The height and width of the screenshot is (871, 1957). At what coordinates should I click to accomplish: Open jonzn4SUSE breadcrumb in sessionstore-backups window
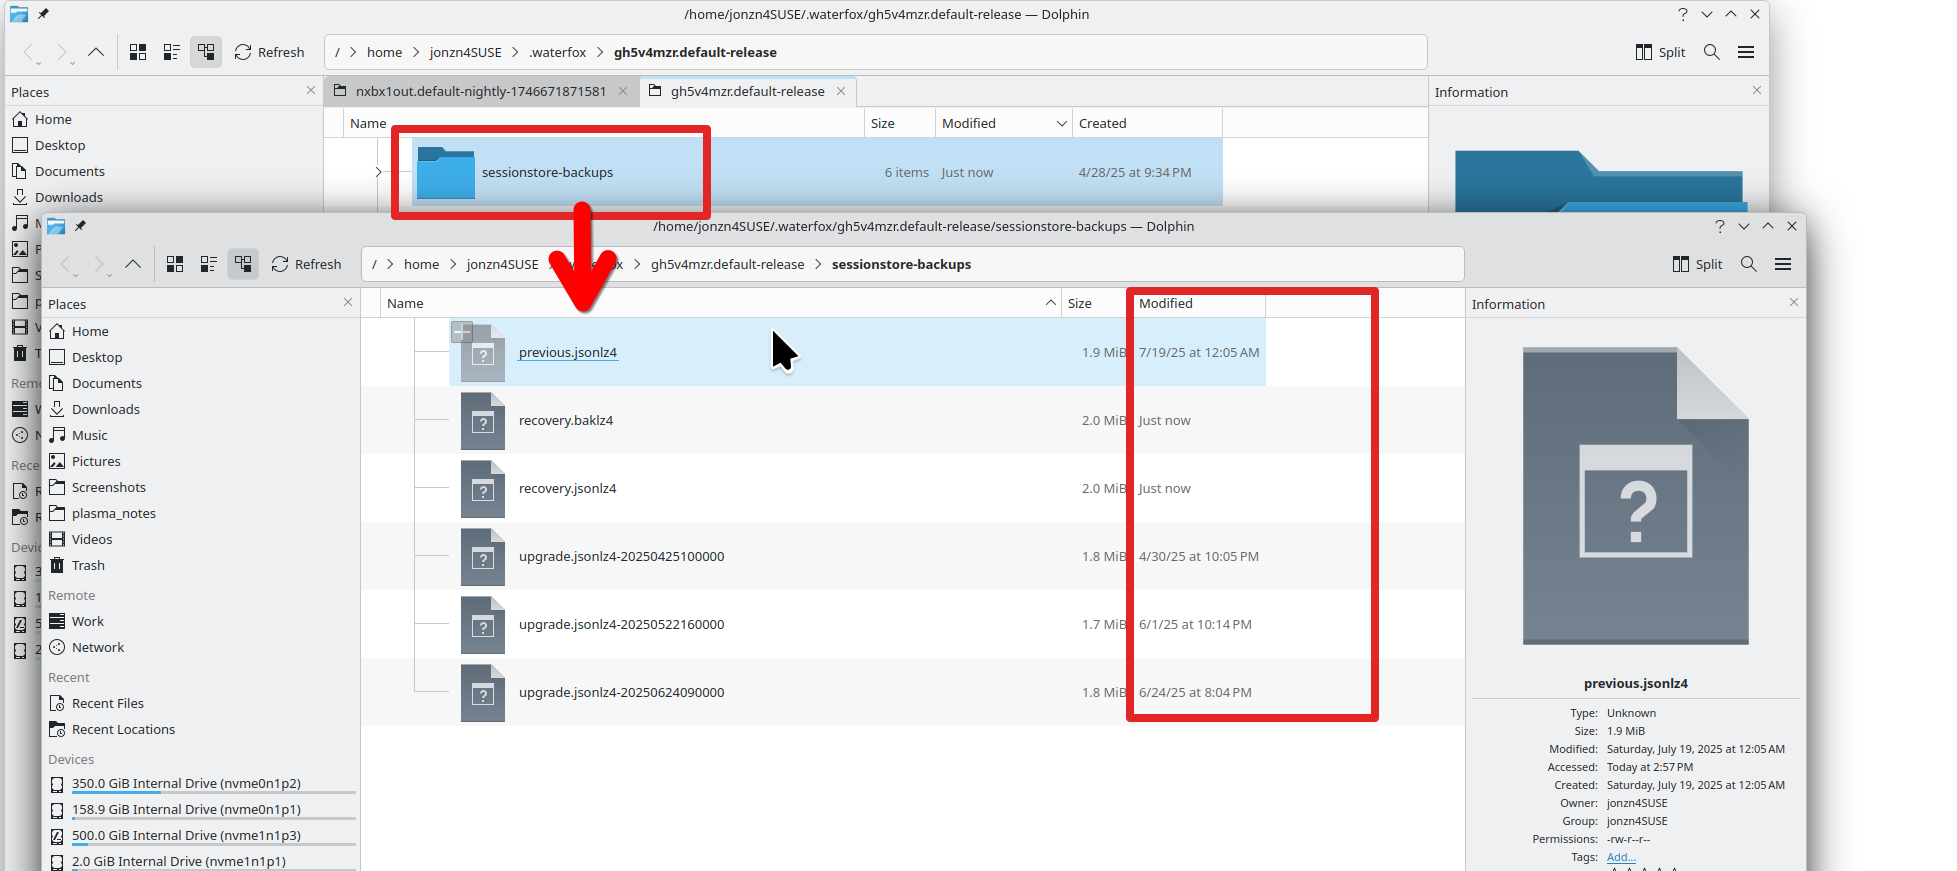[x=502, y=264]
